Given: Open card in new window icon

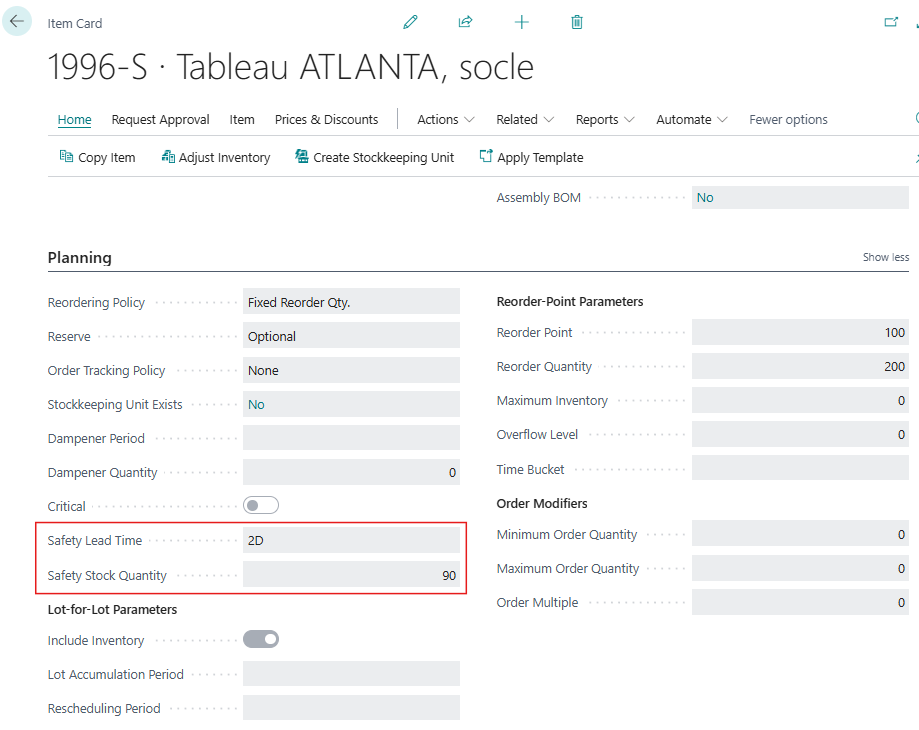Looking at the screenshot, I should tap(891, 22).
